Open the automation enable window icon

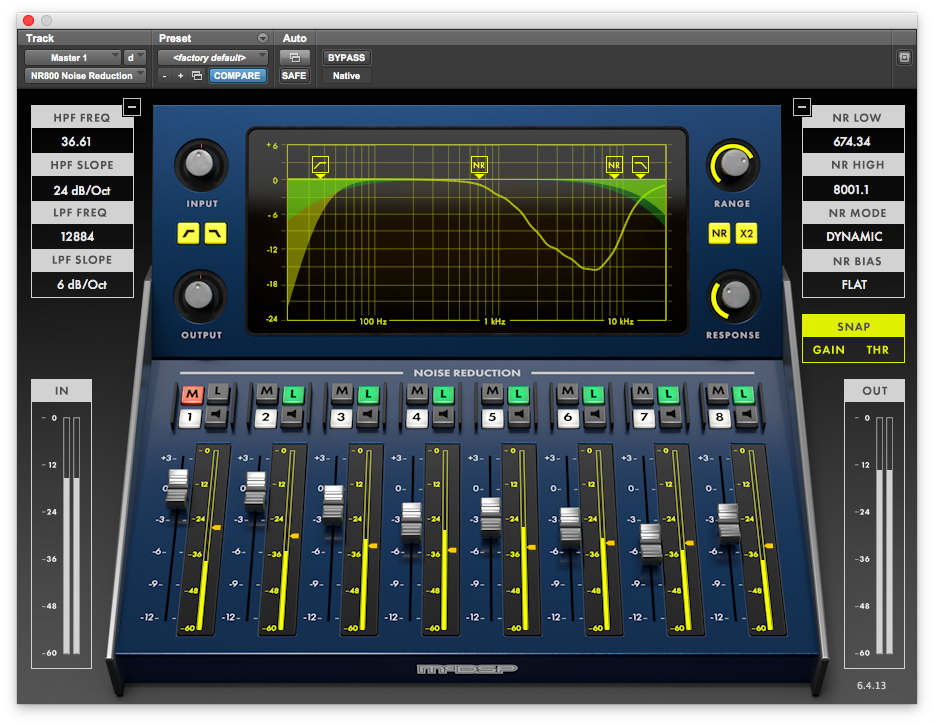(x=294, y=58)
